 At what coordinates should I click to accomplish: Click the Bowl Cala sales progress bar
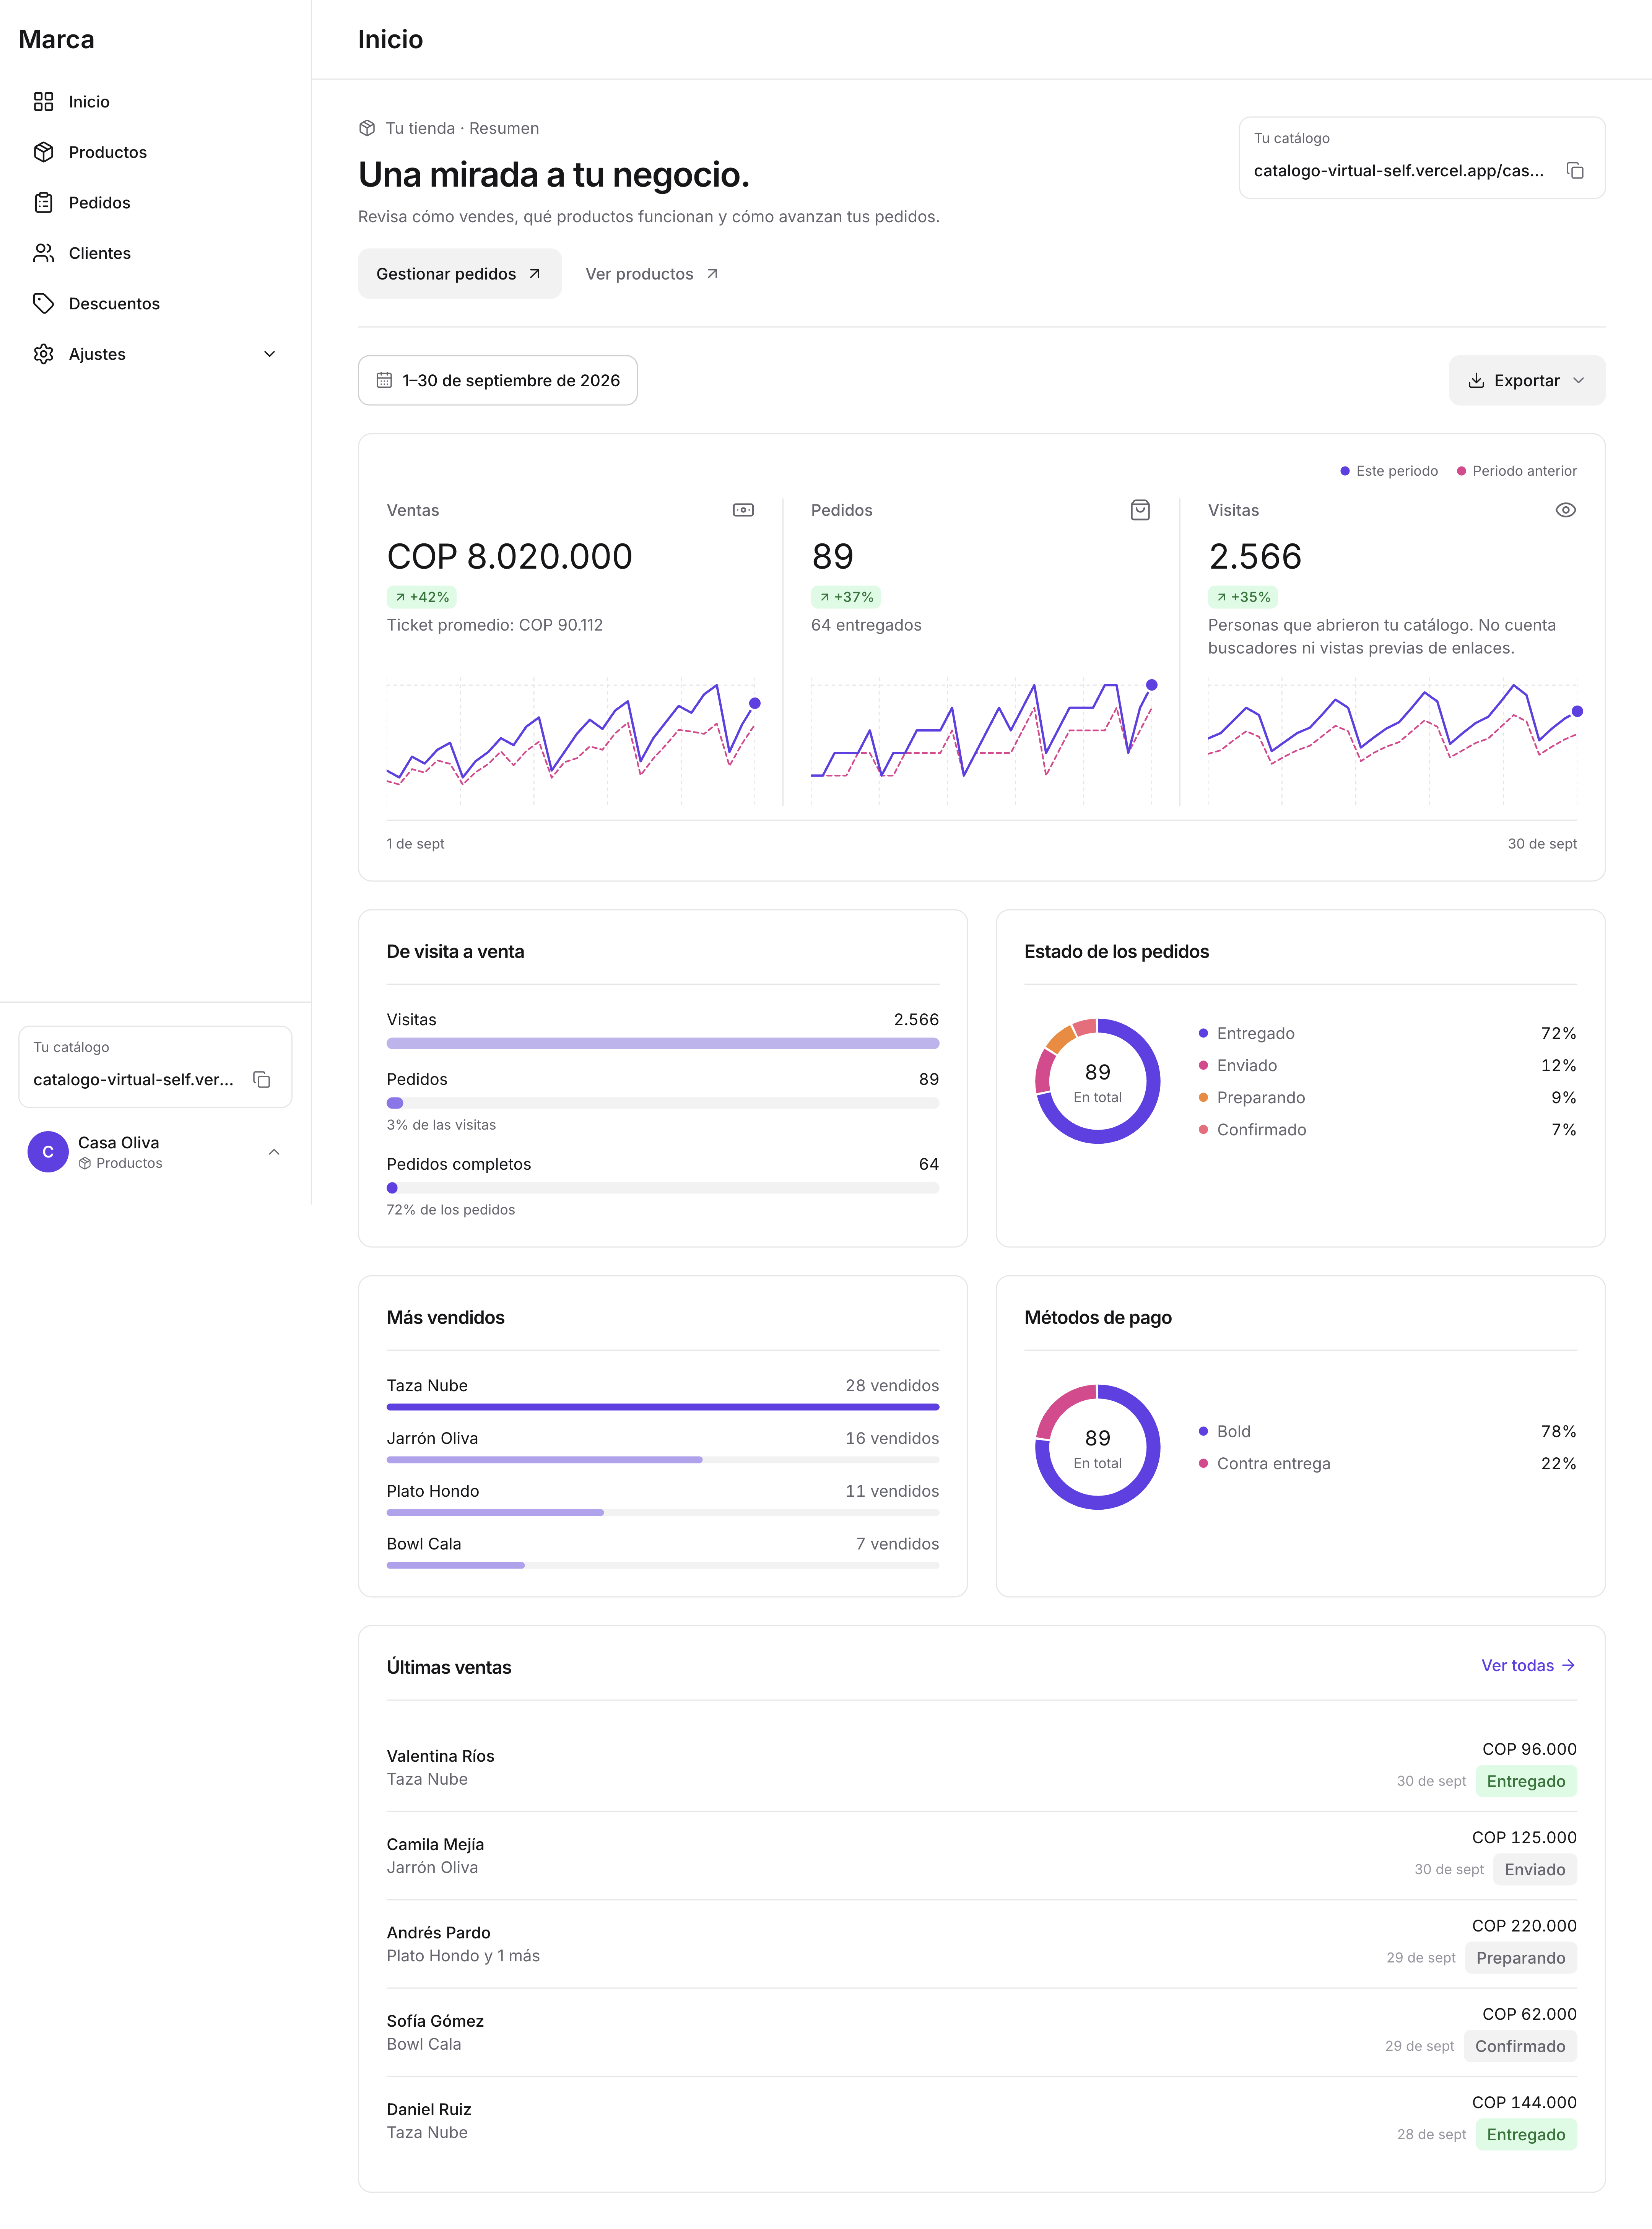pyautogui.click(x=663, y=1566)
